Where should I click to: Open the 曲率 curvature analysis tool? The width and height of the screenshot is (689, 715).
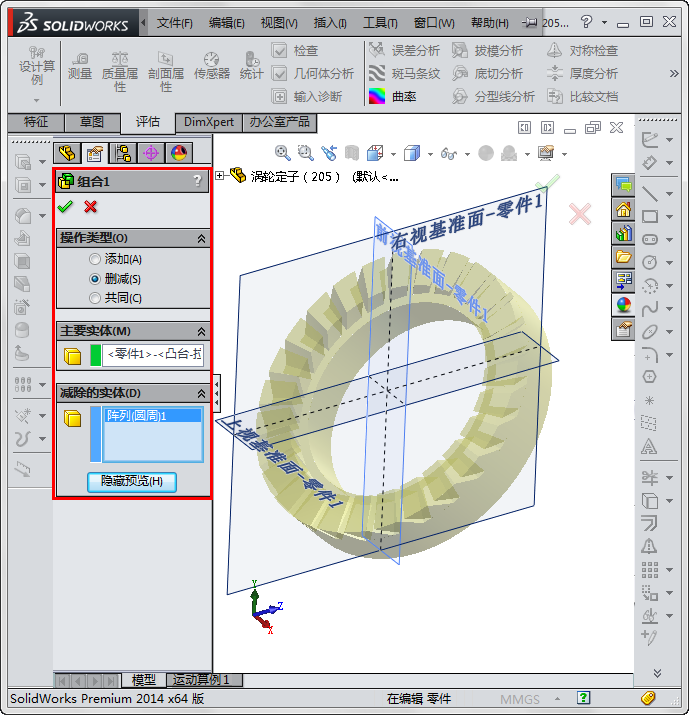pyautogui.click(x=394, y=97)
